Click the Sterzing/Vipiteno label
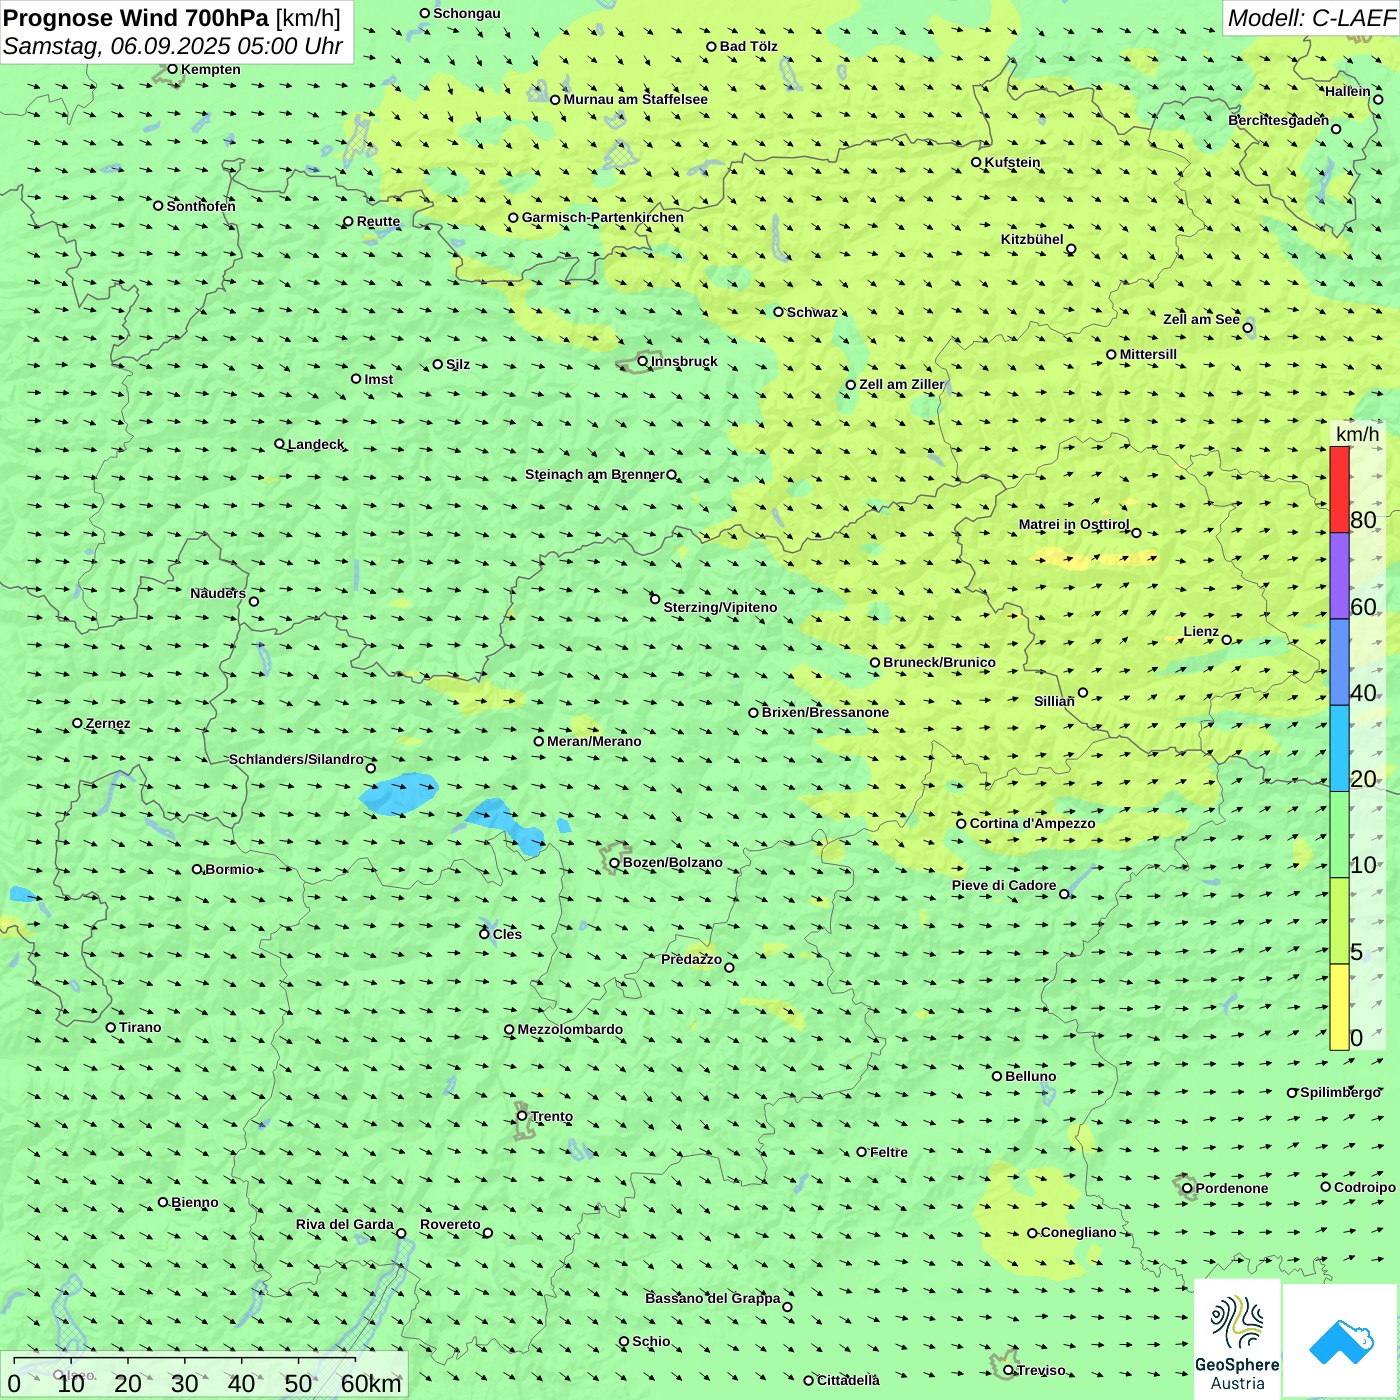This screenshot has width=1400, height=1400. [x=720, y=607]
